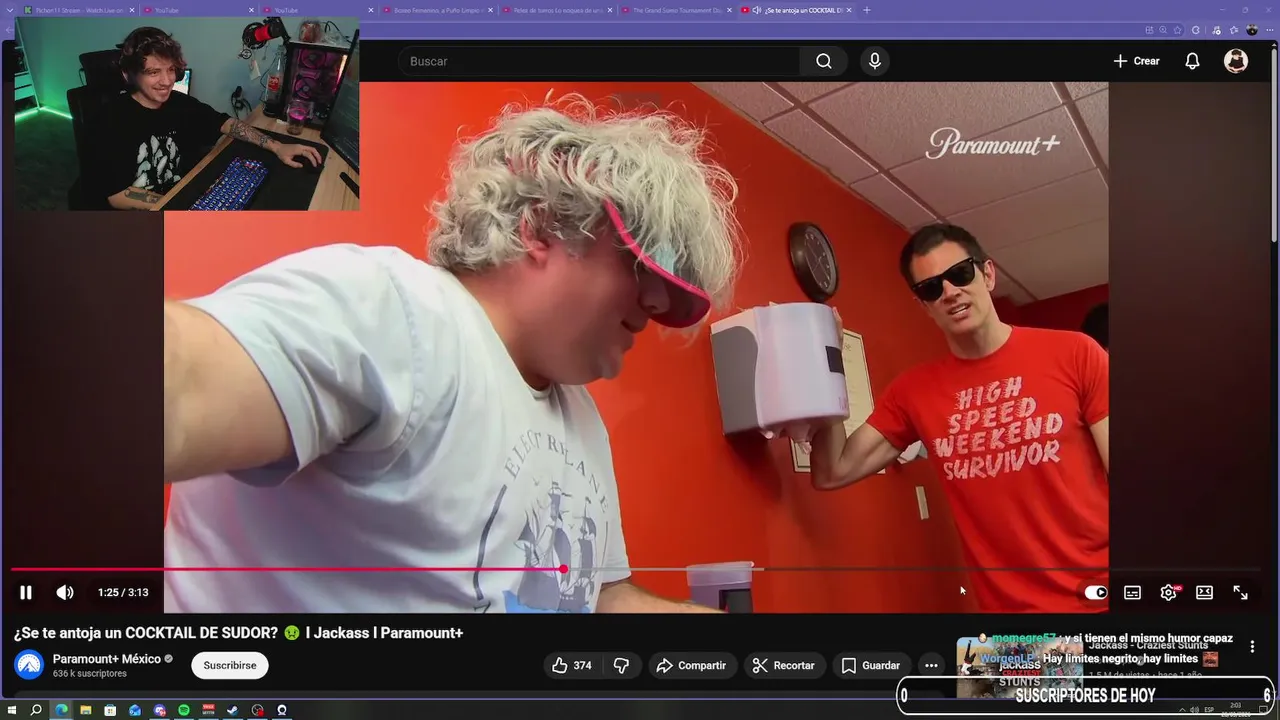Click the 1:25 / 3:13 time display

pos(123,593)
